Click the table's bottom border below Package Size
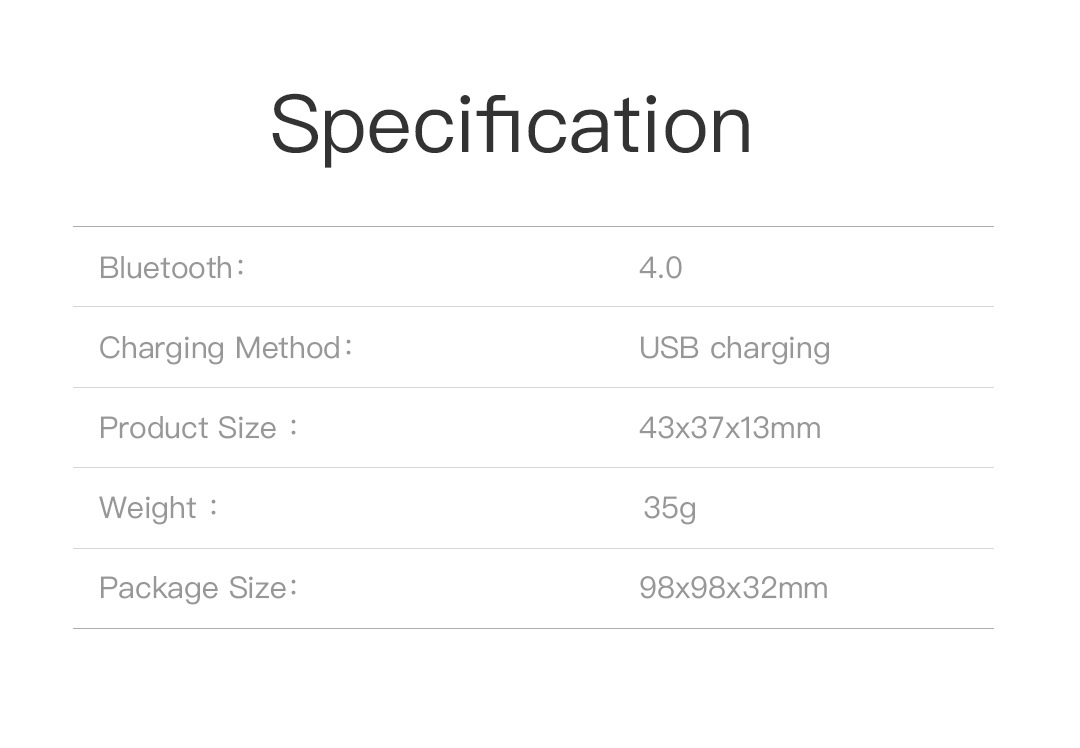Image resolution: width=1080 pixels, height=748 pixels. [x=533, y=628]
